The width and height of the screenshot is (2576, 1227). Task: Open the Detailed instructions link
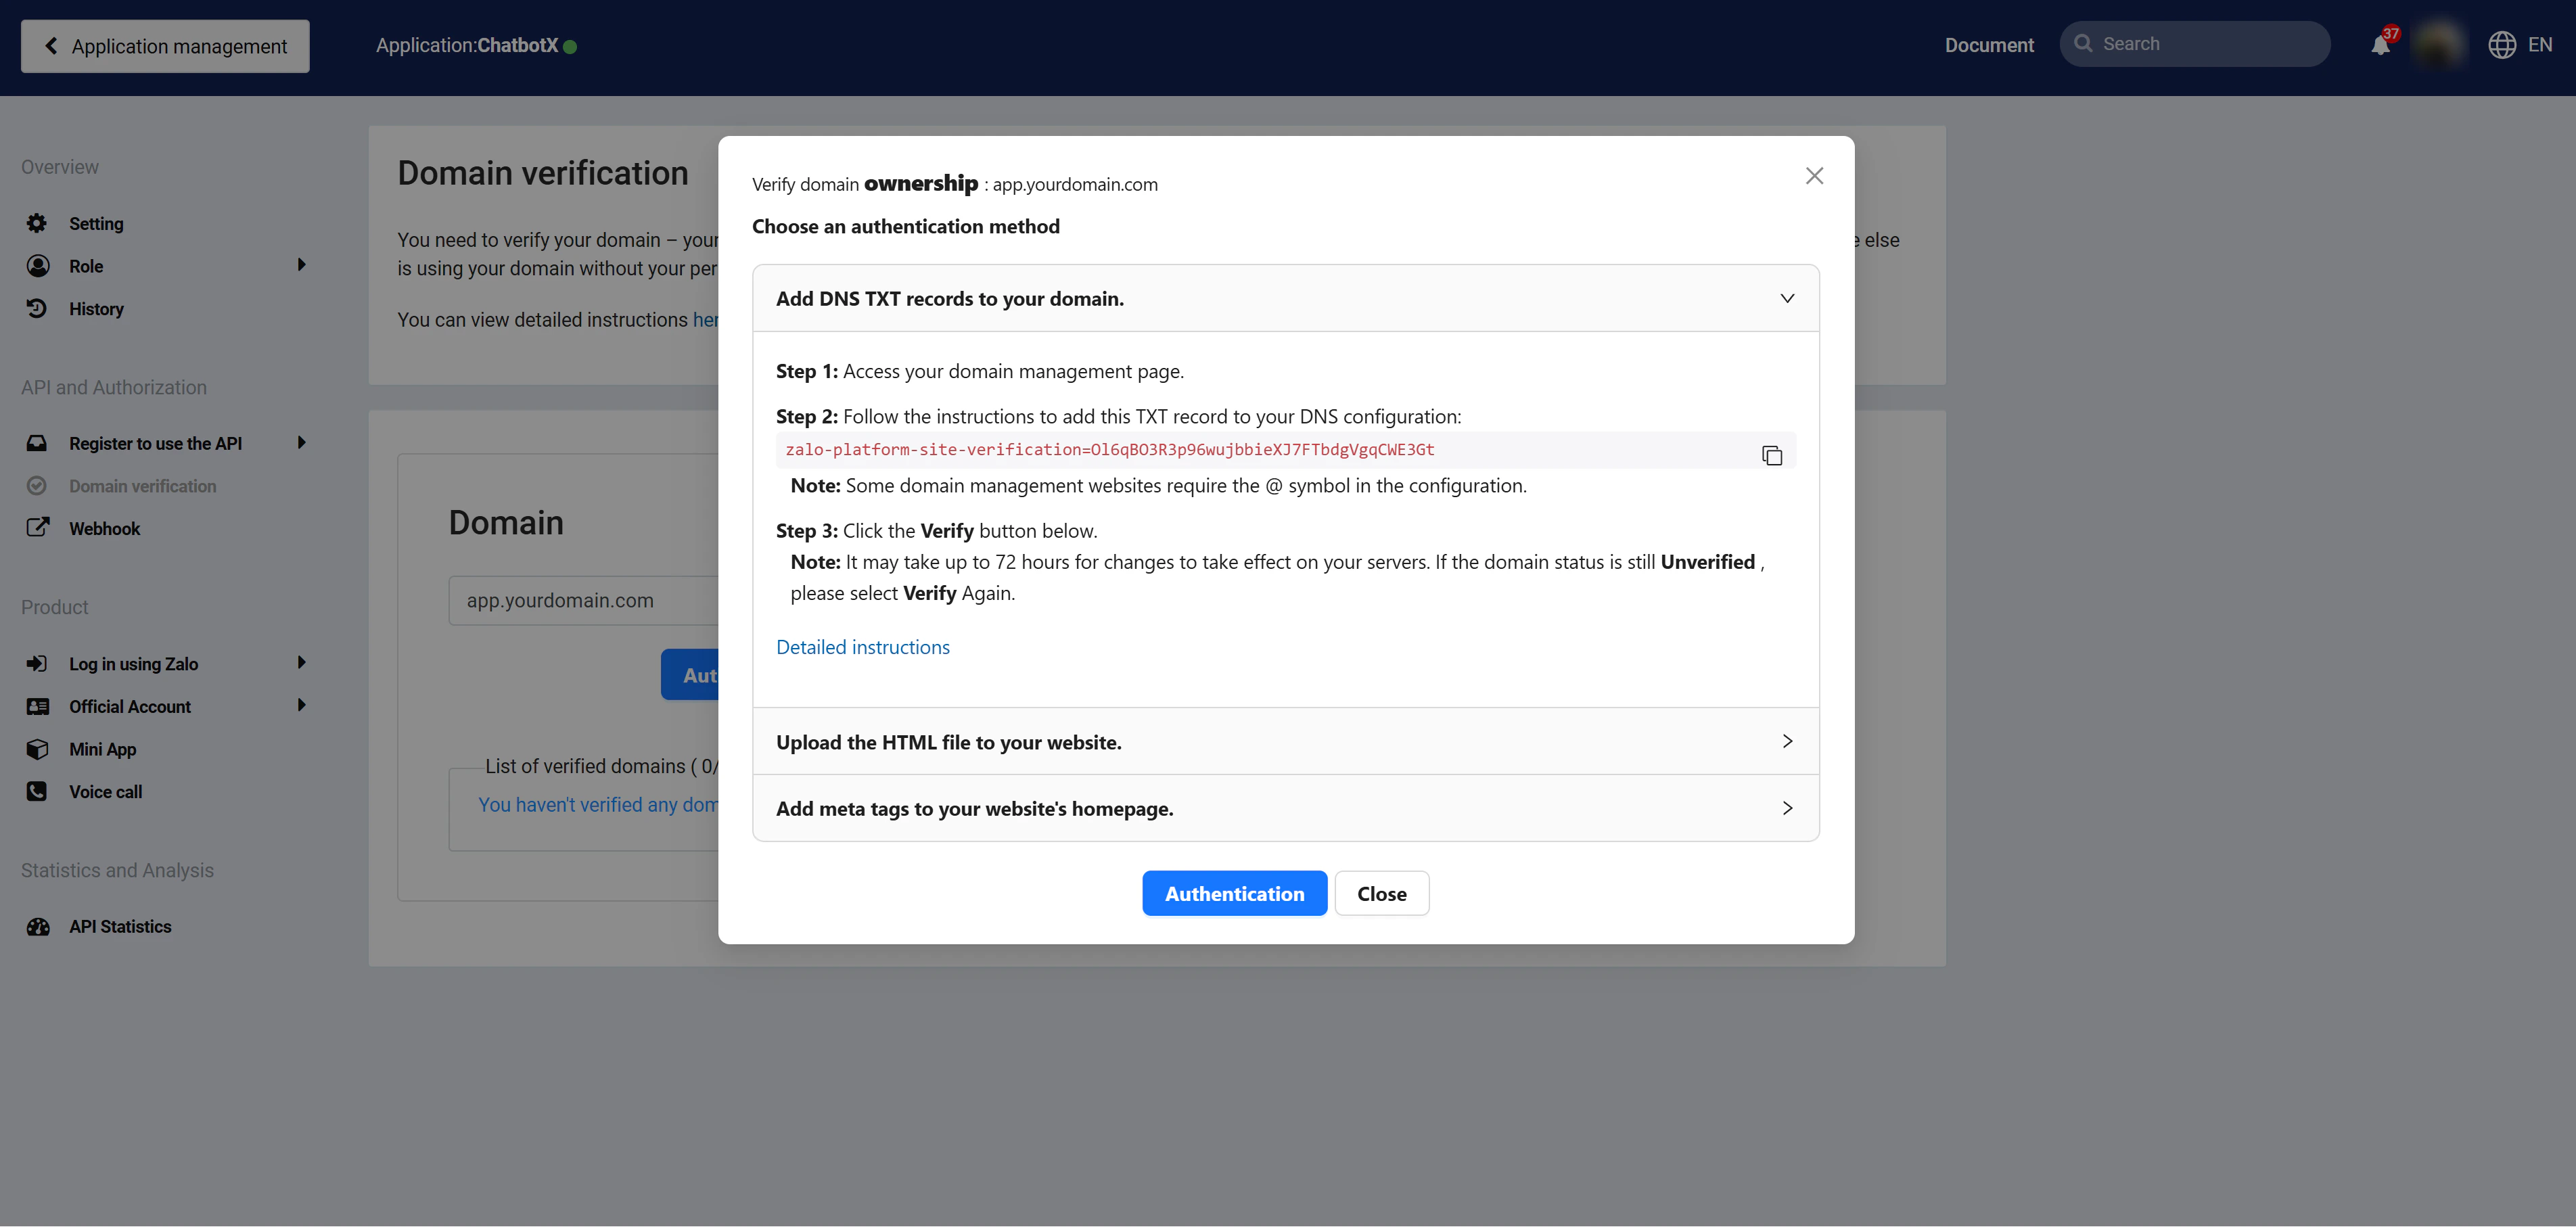[x=862, y=647]
